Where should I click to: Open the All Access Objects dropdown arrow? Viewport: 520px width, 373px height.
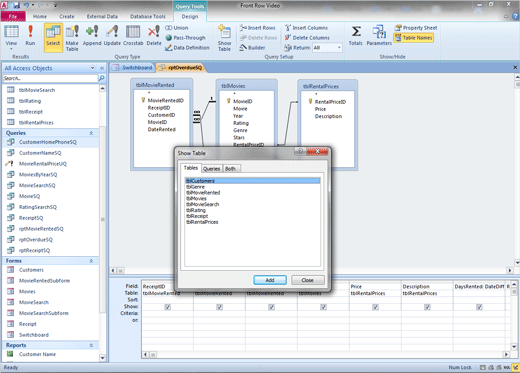click(x=92, y=68)
